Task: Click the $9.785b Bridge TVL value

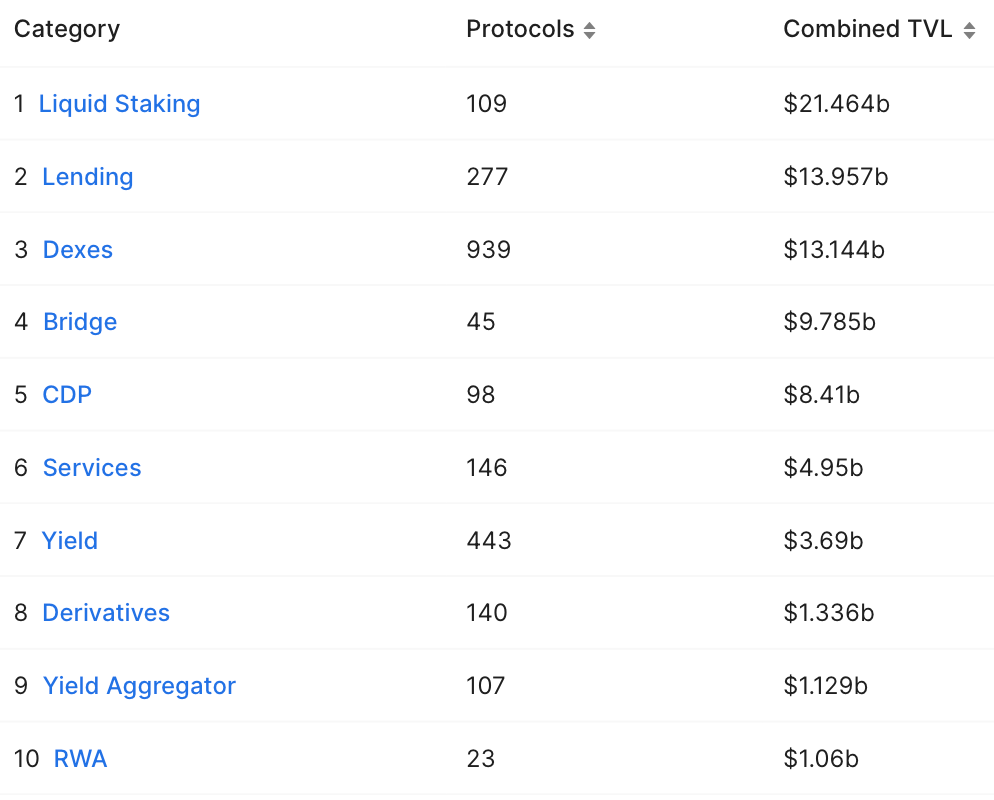Action: pyautogui.click(x=829, y=322)
